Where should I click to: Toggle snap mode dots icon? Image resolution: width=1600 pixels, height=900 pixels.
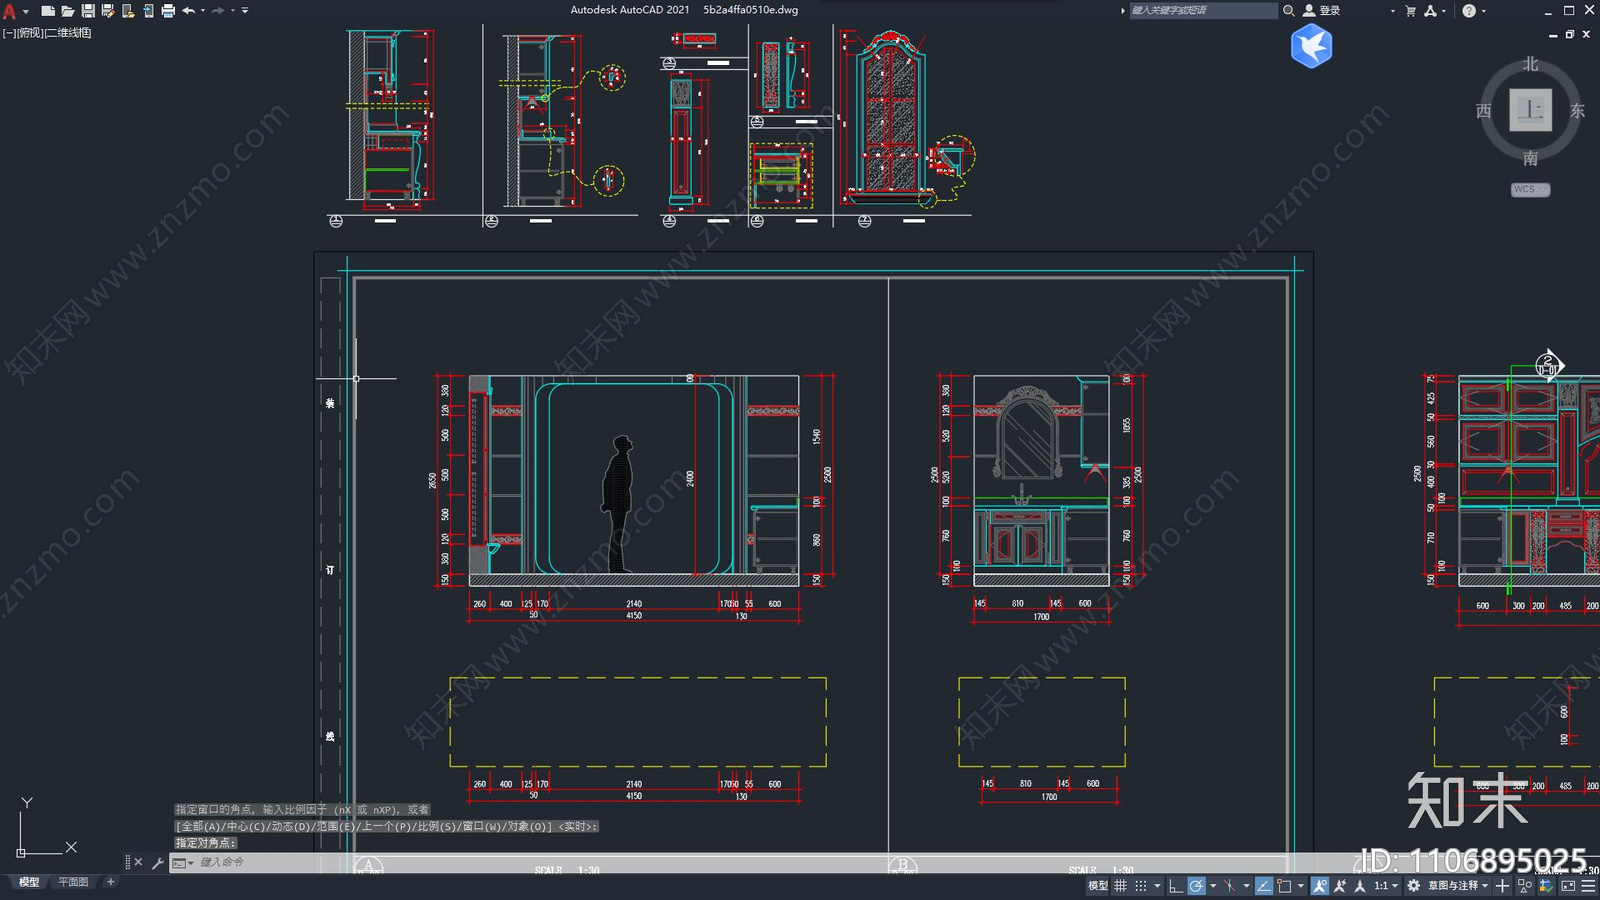[1141, 886]
